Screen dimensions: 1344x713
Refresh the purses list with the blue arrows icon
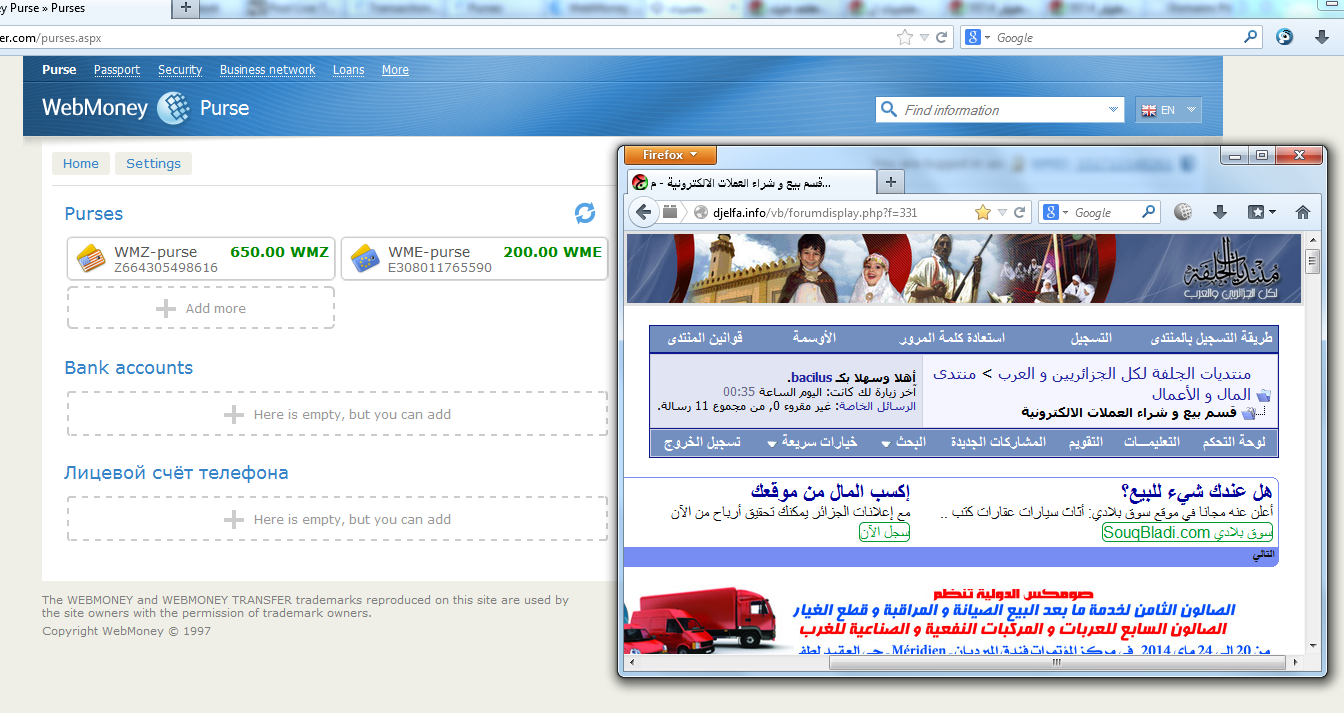tap(585, 213)
